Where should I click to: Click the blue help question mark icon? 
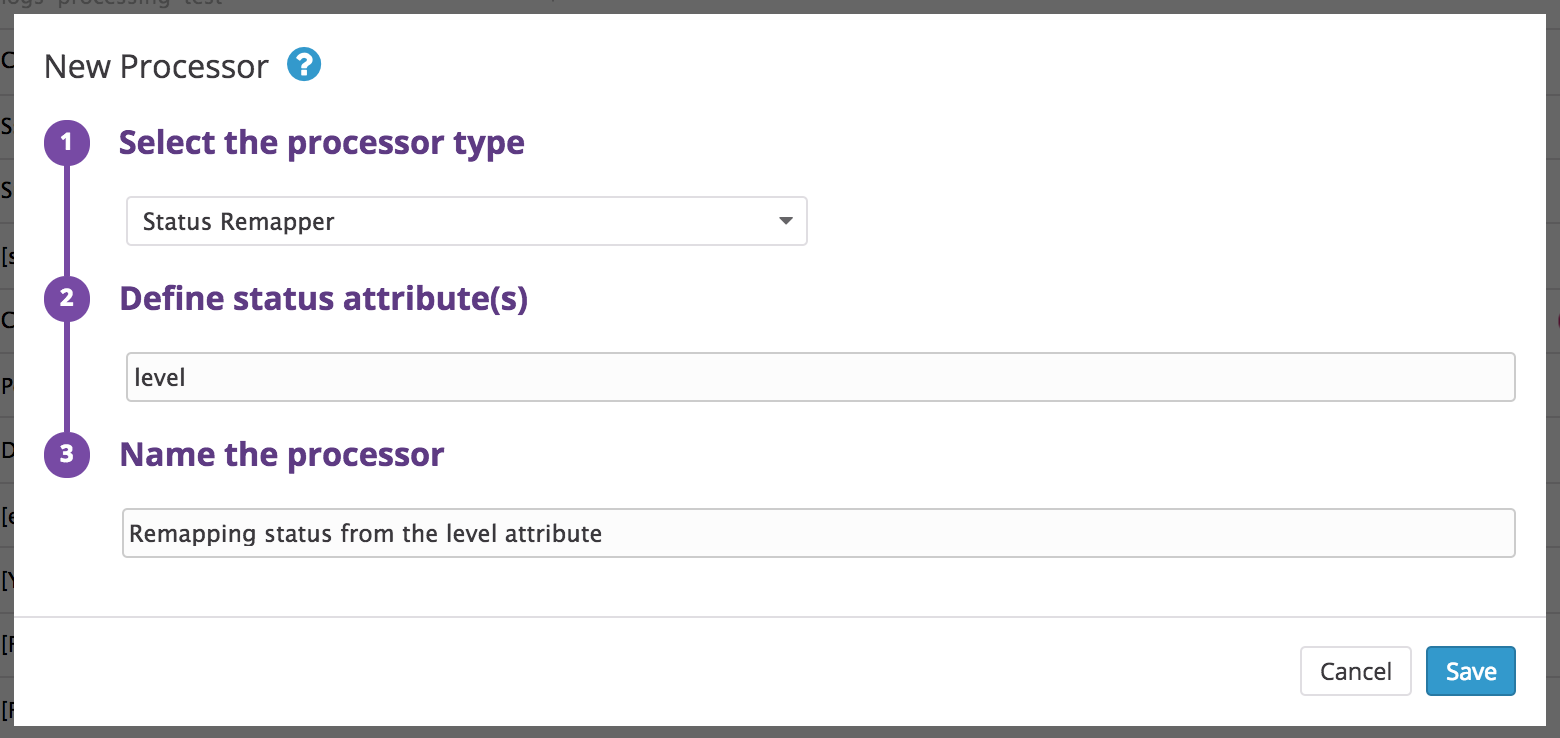tap(304, 66)
